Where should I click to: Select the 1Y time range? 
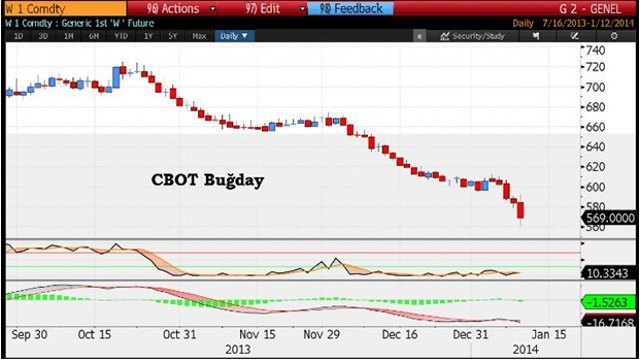point(148,36)
